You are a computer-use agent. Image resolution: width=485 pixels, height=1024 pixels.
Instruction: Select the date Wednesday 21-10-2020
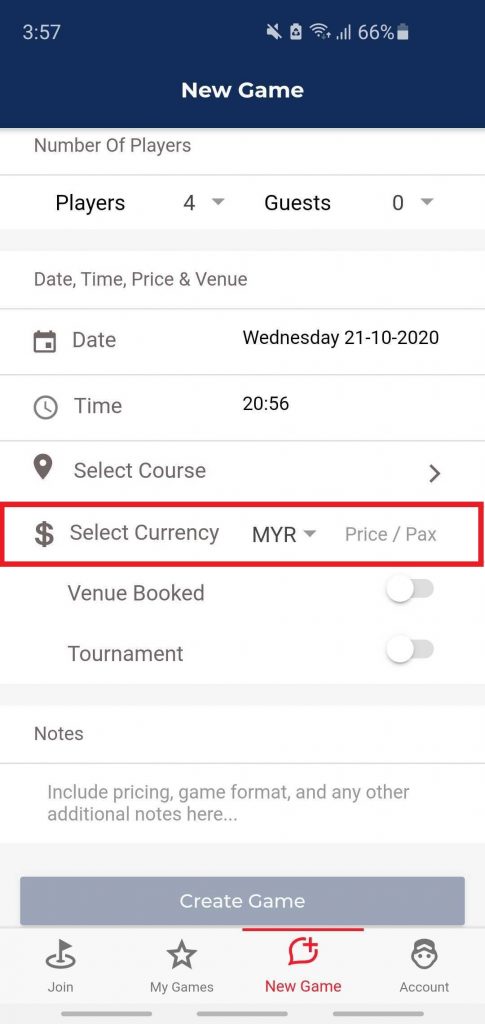[341, 338]
